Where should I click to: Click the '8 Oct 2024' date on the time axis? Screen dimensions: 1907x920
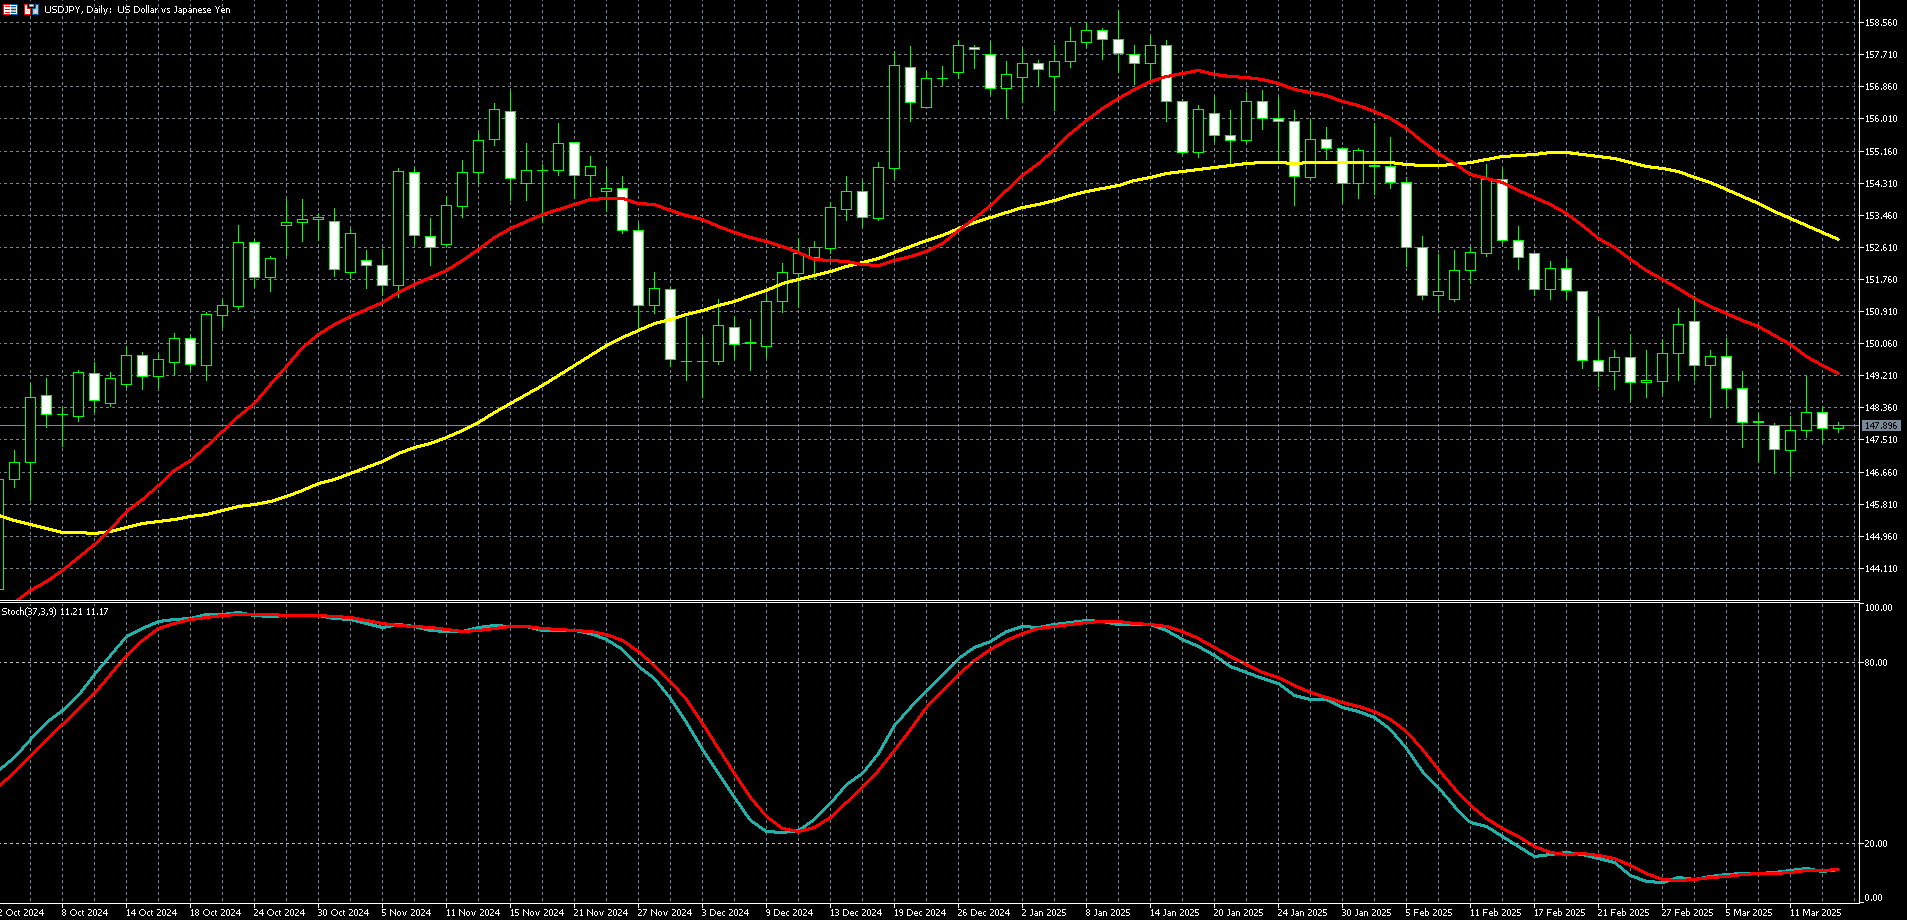[x=84, y=913]
